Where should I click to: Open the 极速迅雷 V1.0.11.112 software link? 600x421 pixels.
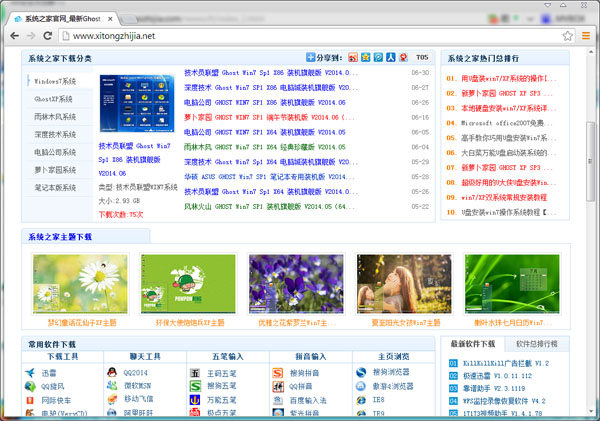tap(506, 374)
